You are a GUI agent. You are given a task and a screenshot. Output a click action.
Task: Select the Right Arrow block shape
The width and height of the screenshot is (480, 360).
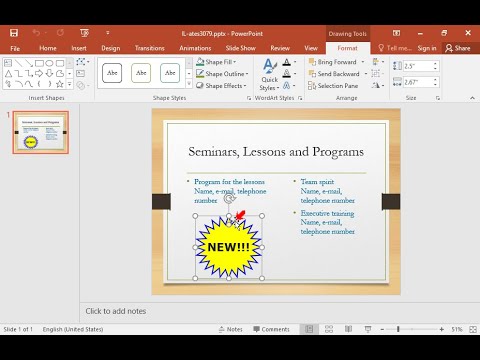pyautogui.click(x=39, y=74)
